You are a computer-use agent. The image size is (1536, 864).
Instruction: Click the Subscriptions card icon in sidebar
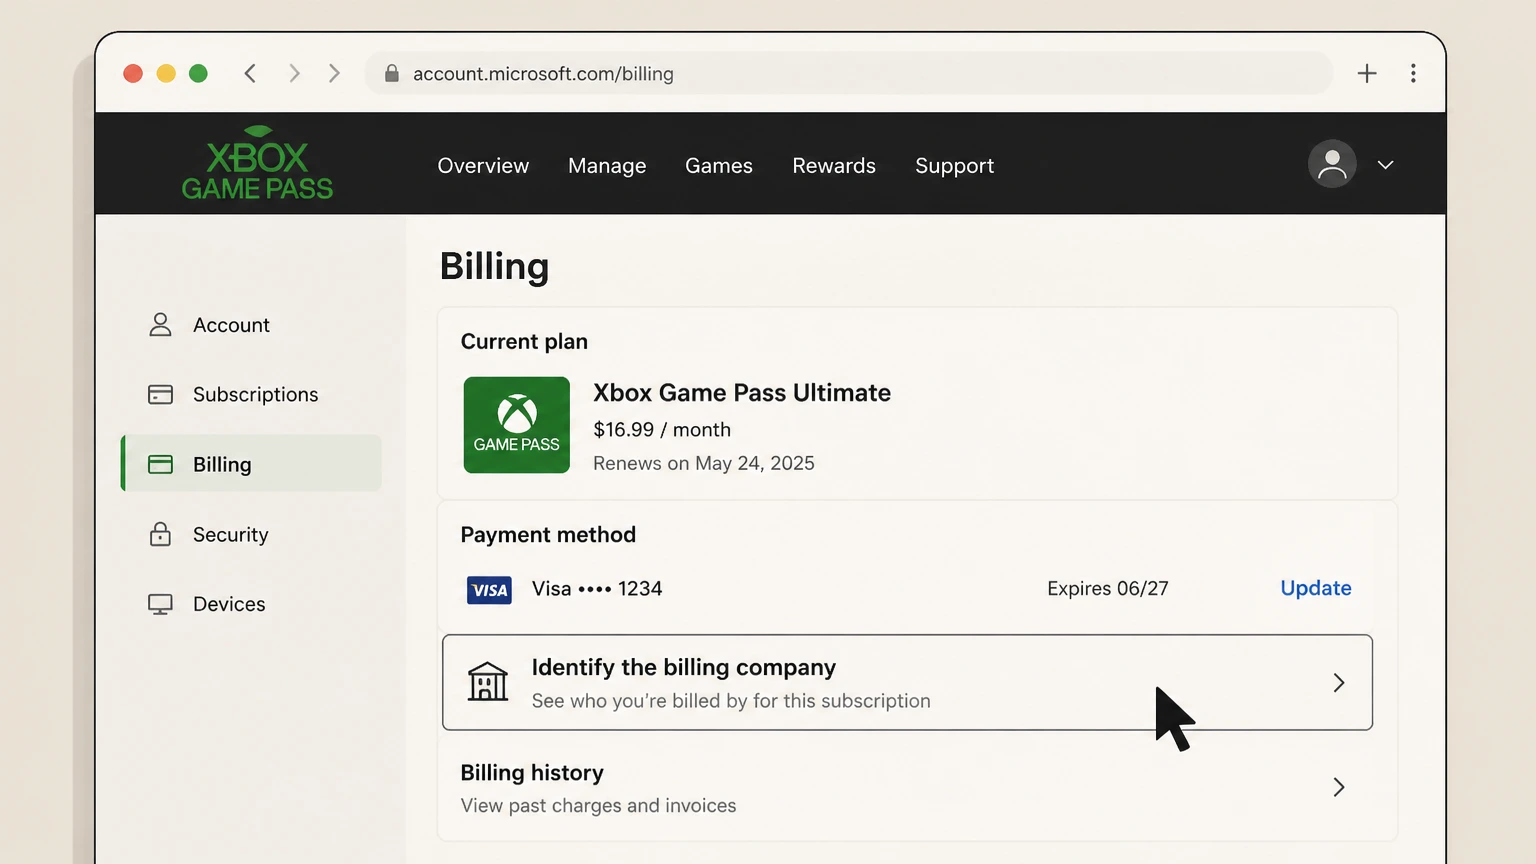[160, 394]
